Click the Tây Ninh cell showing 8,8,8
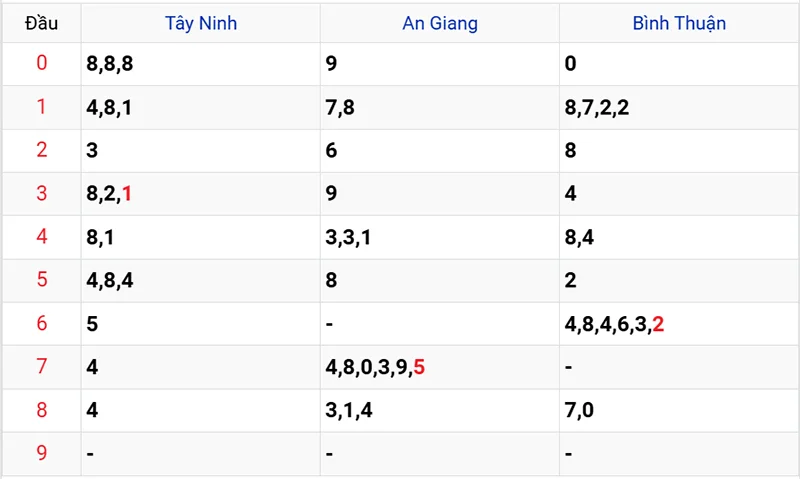The image size is (800, 479). point(110,65)
